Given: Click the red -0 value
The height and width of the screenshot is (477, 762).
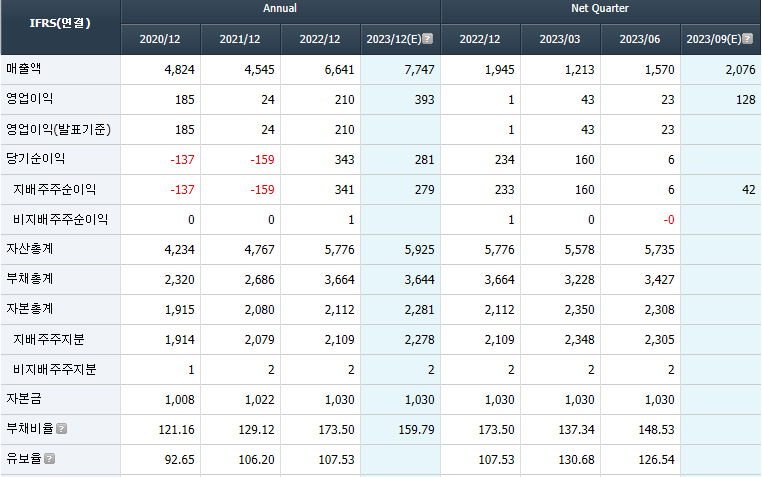Looking at the screenshot, I should pyautogui.click(x=669, y=220).
